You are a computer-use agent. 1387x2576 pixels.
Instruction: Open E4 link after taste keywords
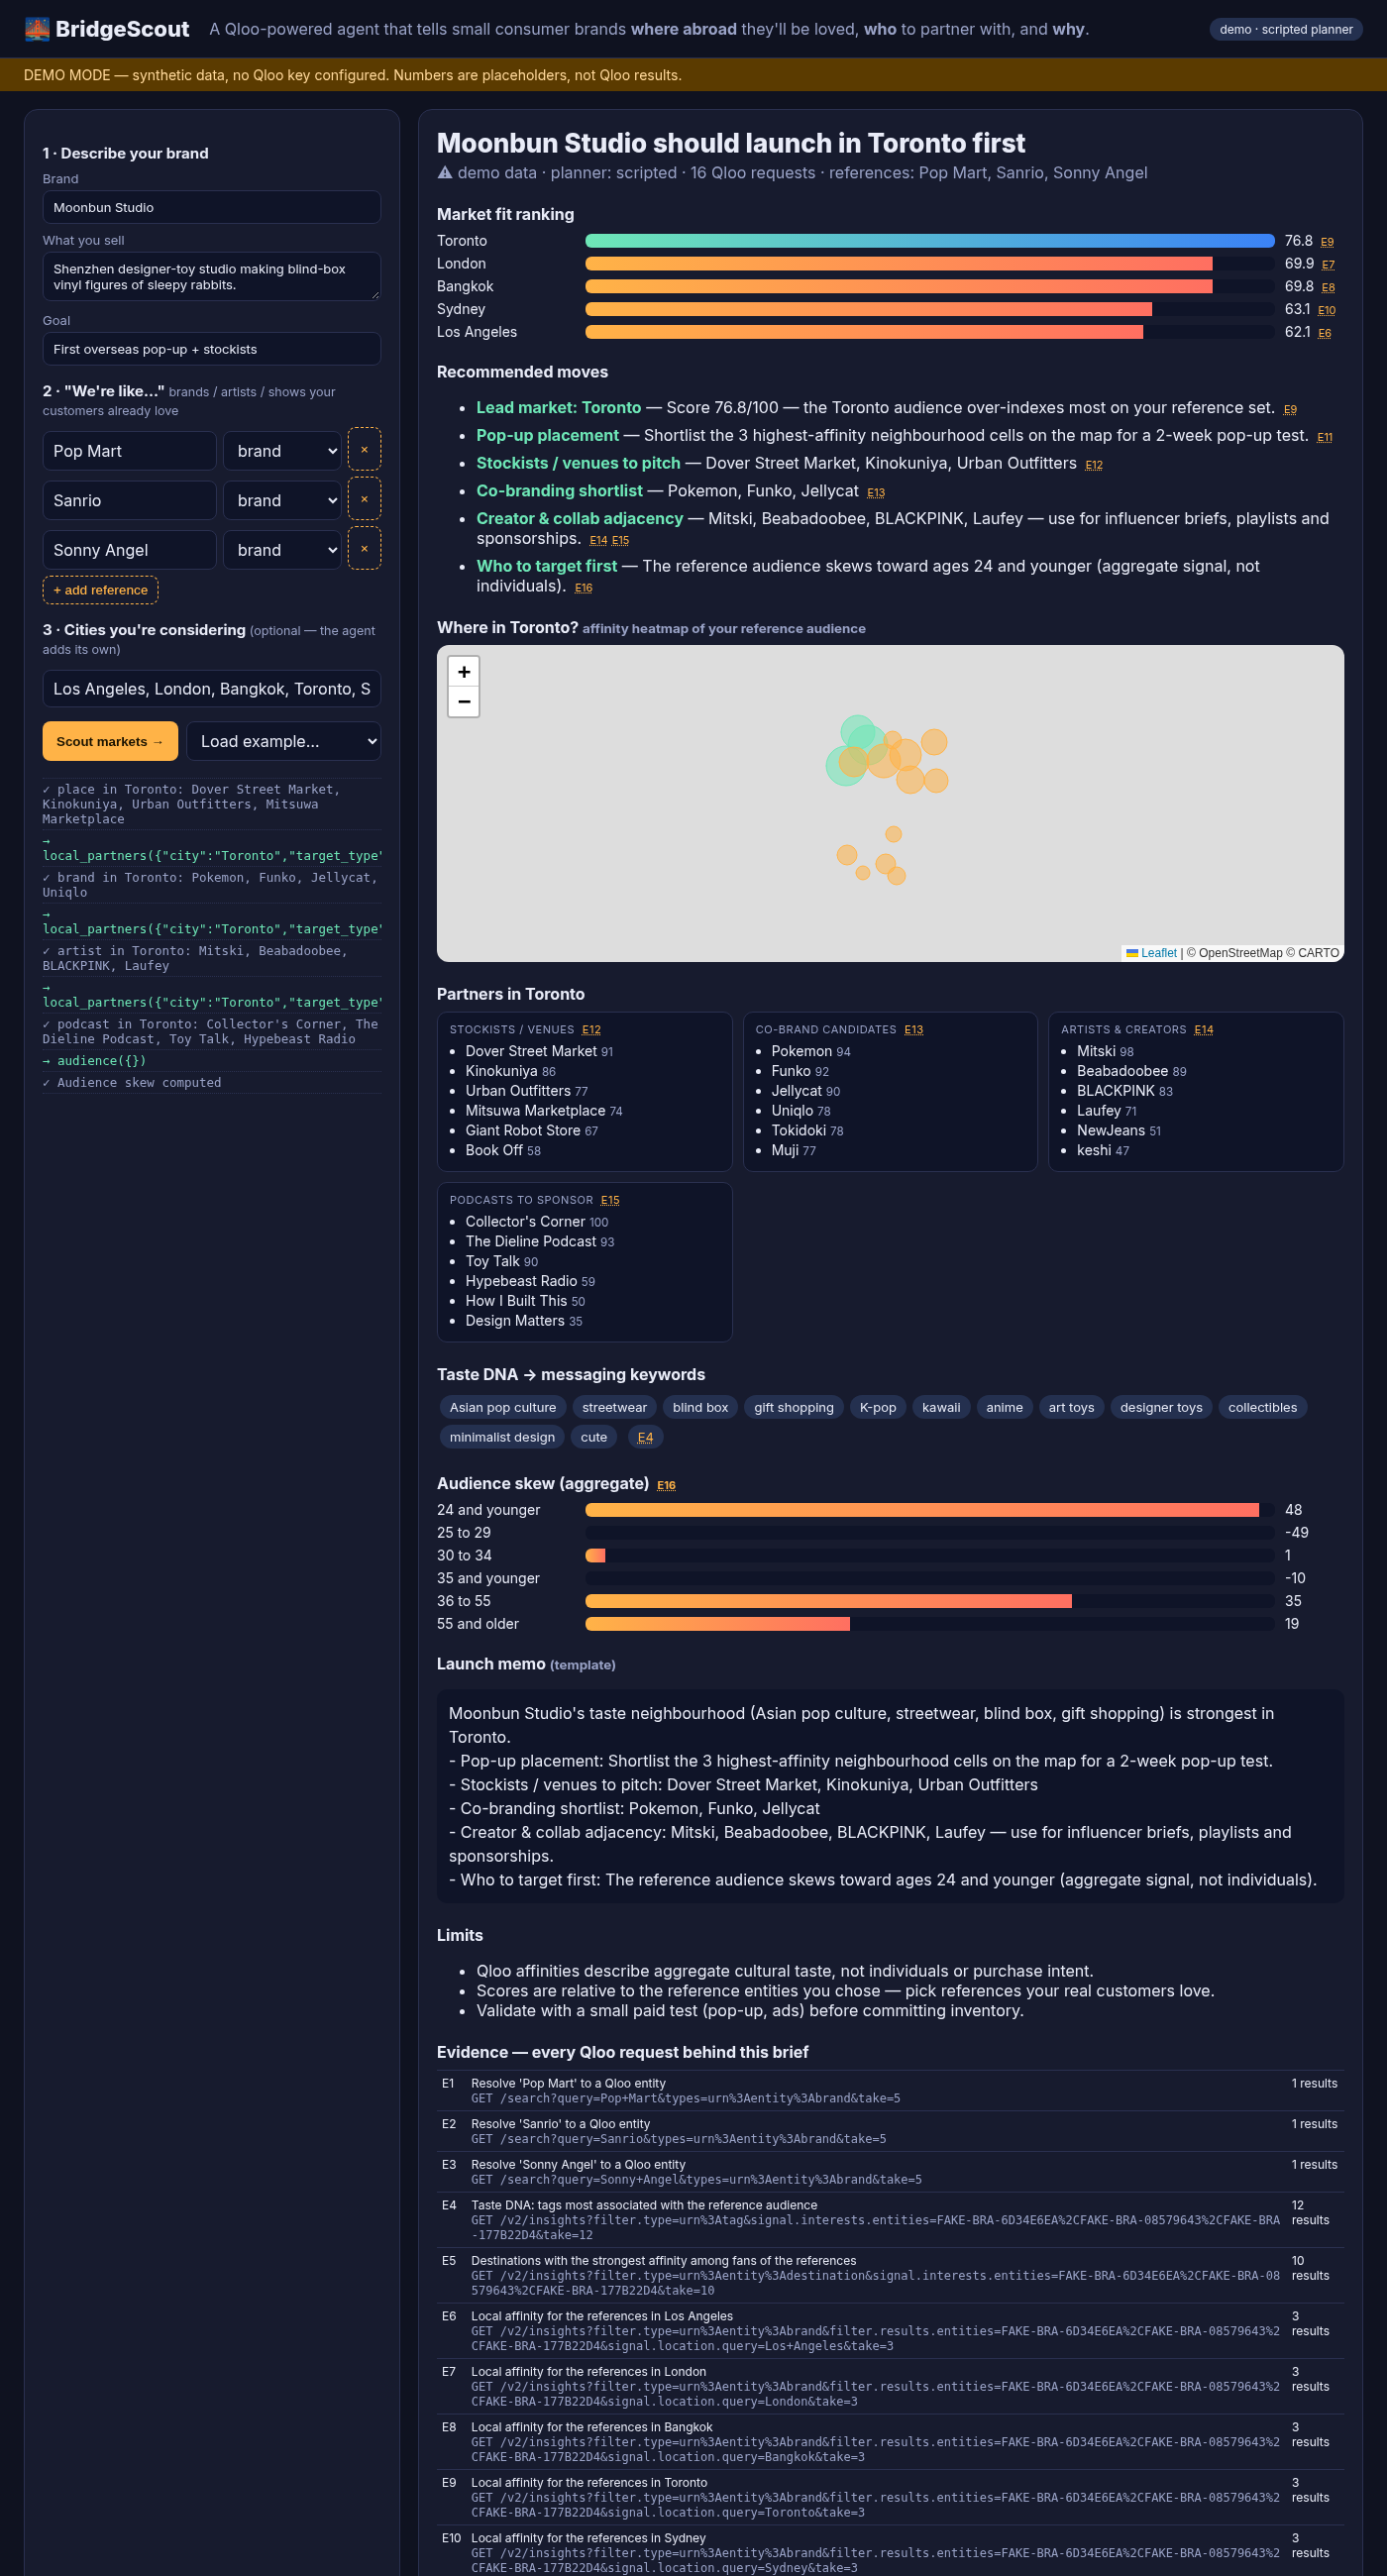tap(645, 1437)
